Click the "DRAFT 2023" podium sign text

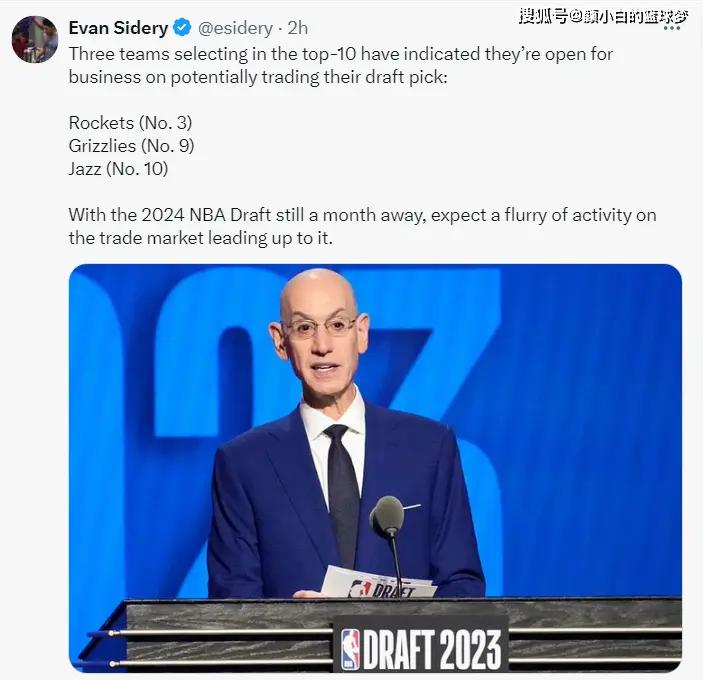coord(431,649)
